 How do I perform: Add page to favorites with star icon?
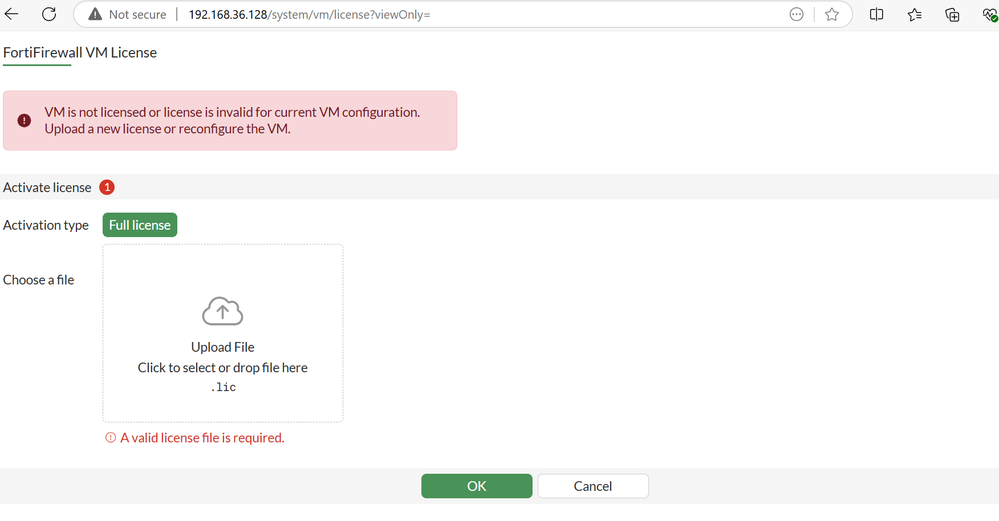click(x=831, y=14)
